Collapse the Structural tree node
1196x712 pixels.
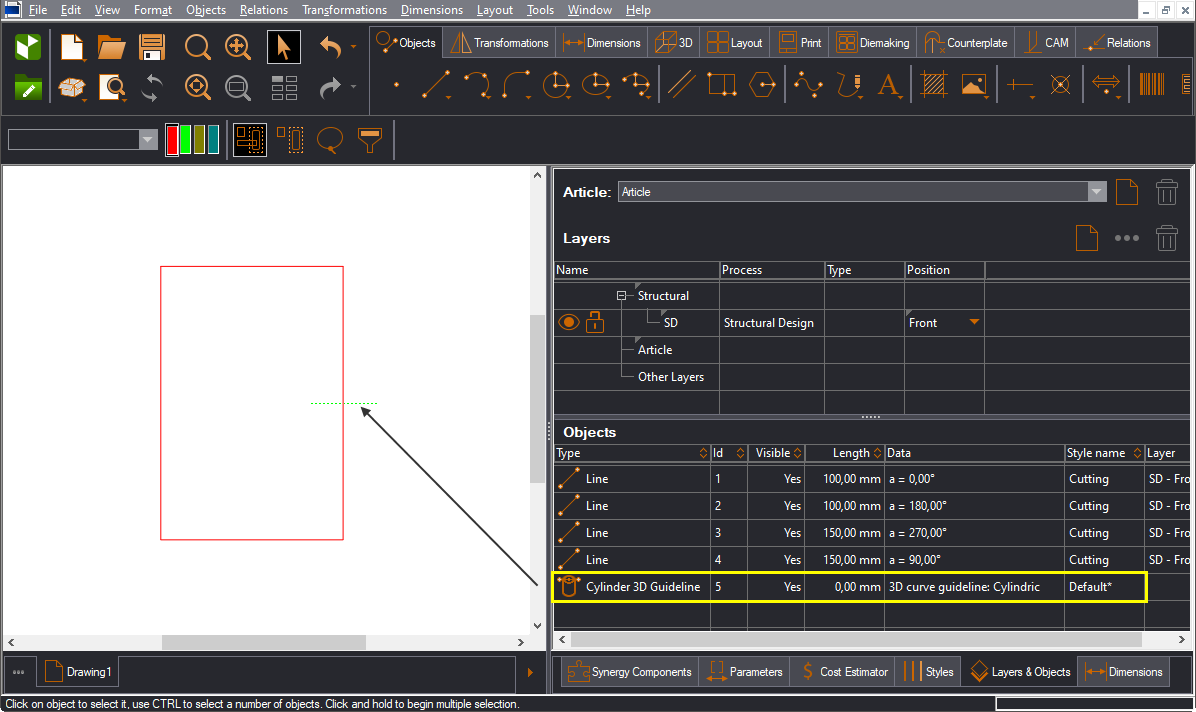pyautogui.click(x=622, y=296)
